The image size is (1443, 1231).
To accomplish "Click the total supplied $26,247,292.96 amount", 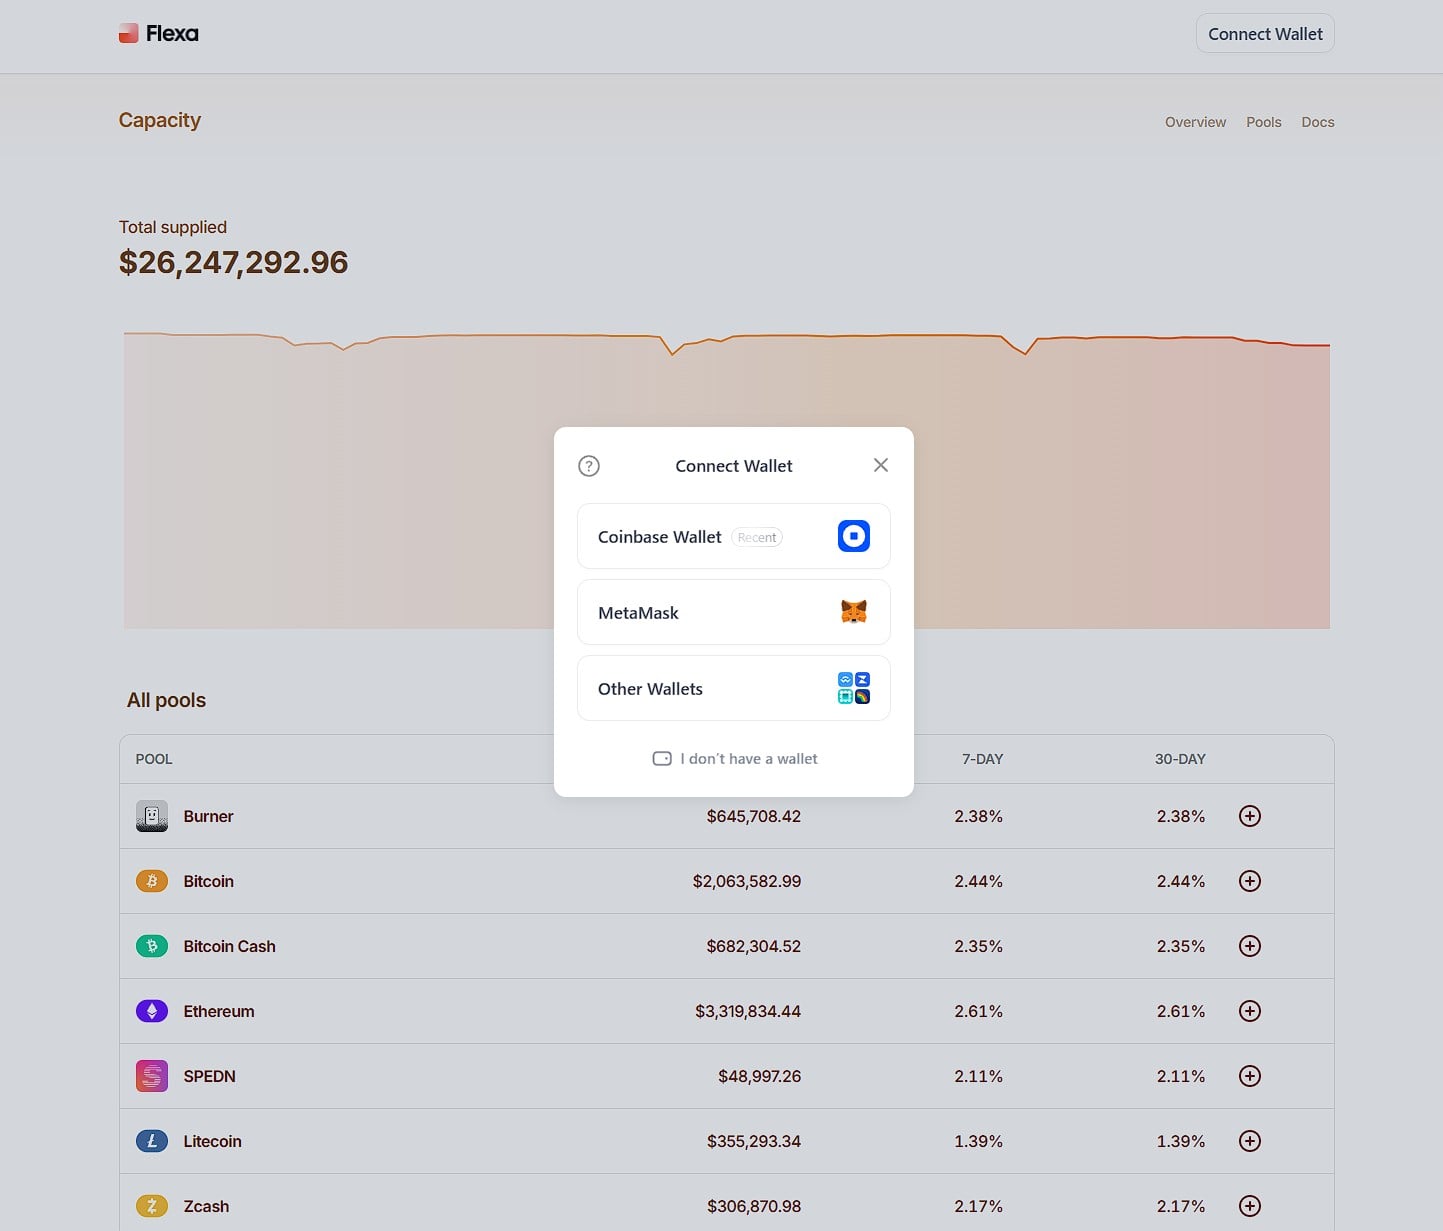I will coord(233,262).
